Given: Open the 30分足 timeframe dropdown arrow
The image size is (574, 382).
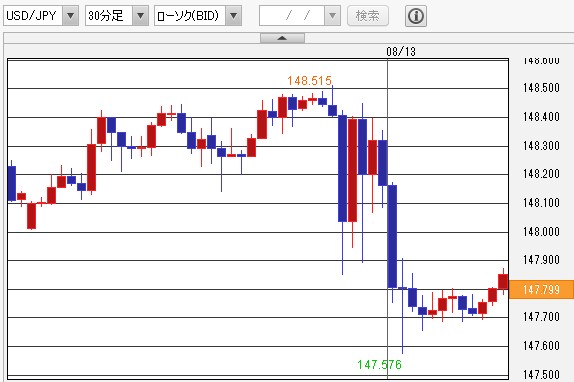Looking at the screenshot, I should click(x=140, y=16).
